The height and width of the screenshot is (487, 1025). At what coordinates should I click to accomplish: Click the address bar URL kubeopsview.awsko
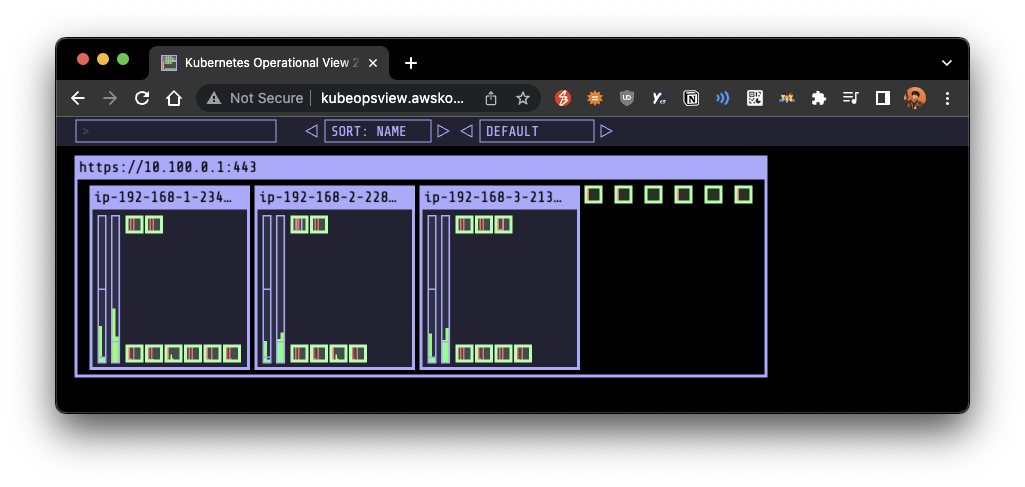pyautogui.click(x=393, y=98)
